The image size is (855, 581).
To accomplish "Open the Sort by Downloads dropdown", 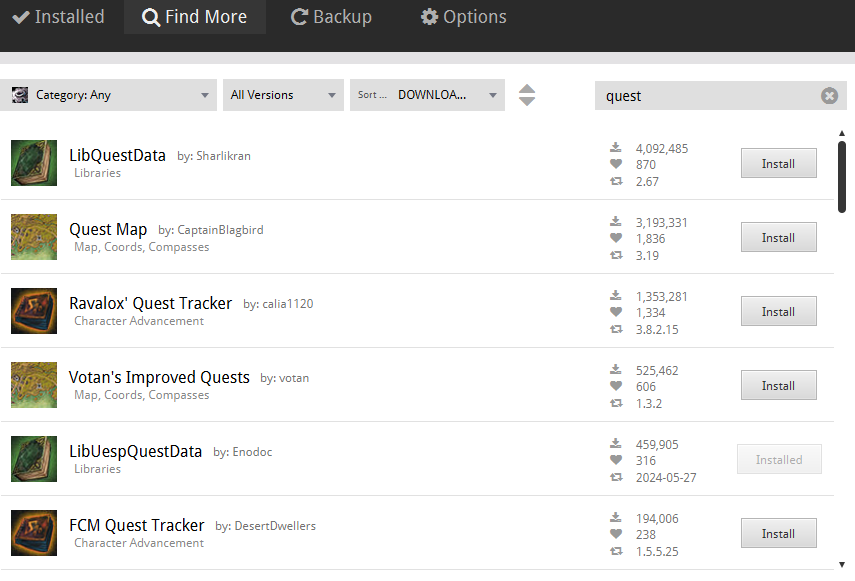I will coord(427,95).
